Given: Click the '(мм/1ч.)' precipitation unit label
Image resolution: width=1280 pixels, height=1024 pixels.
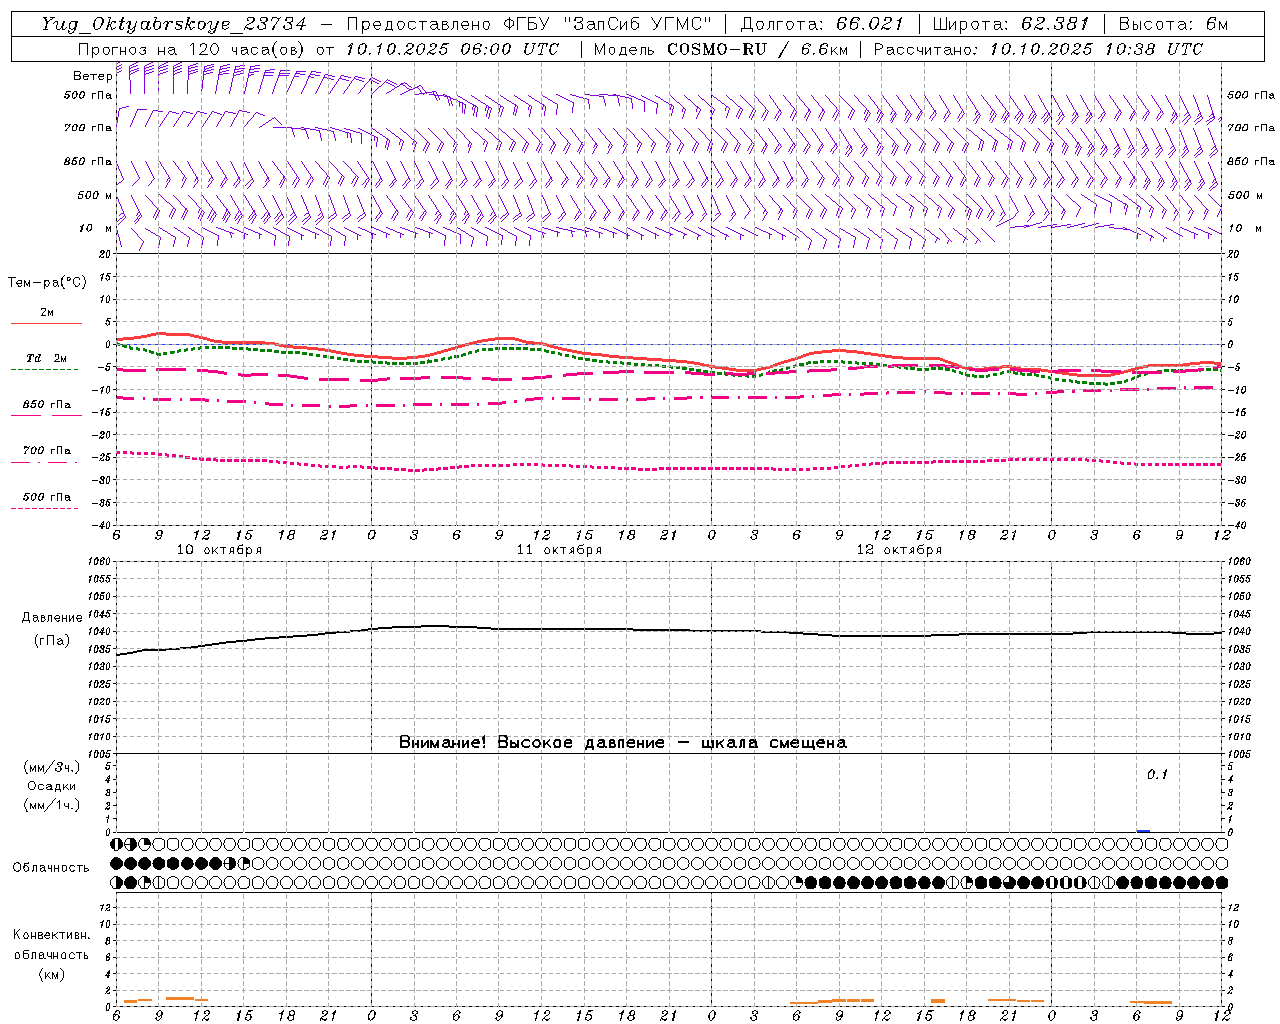Looking at the screenshot, I should [52, 805].
